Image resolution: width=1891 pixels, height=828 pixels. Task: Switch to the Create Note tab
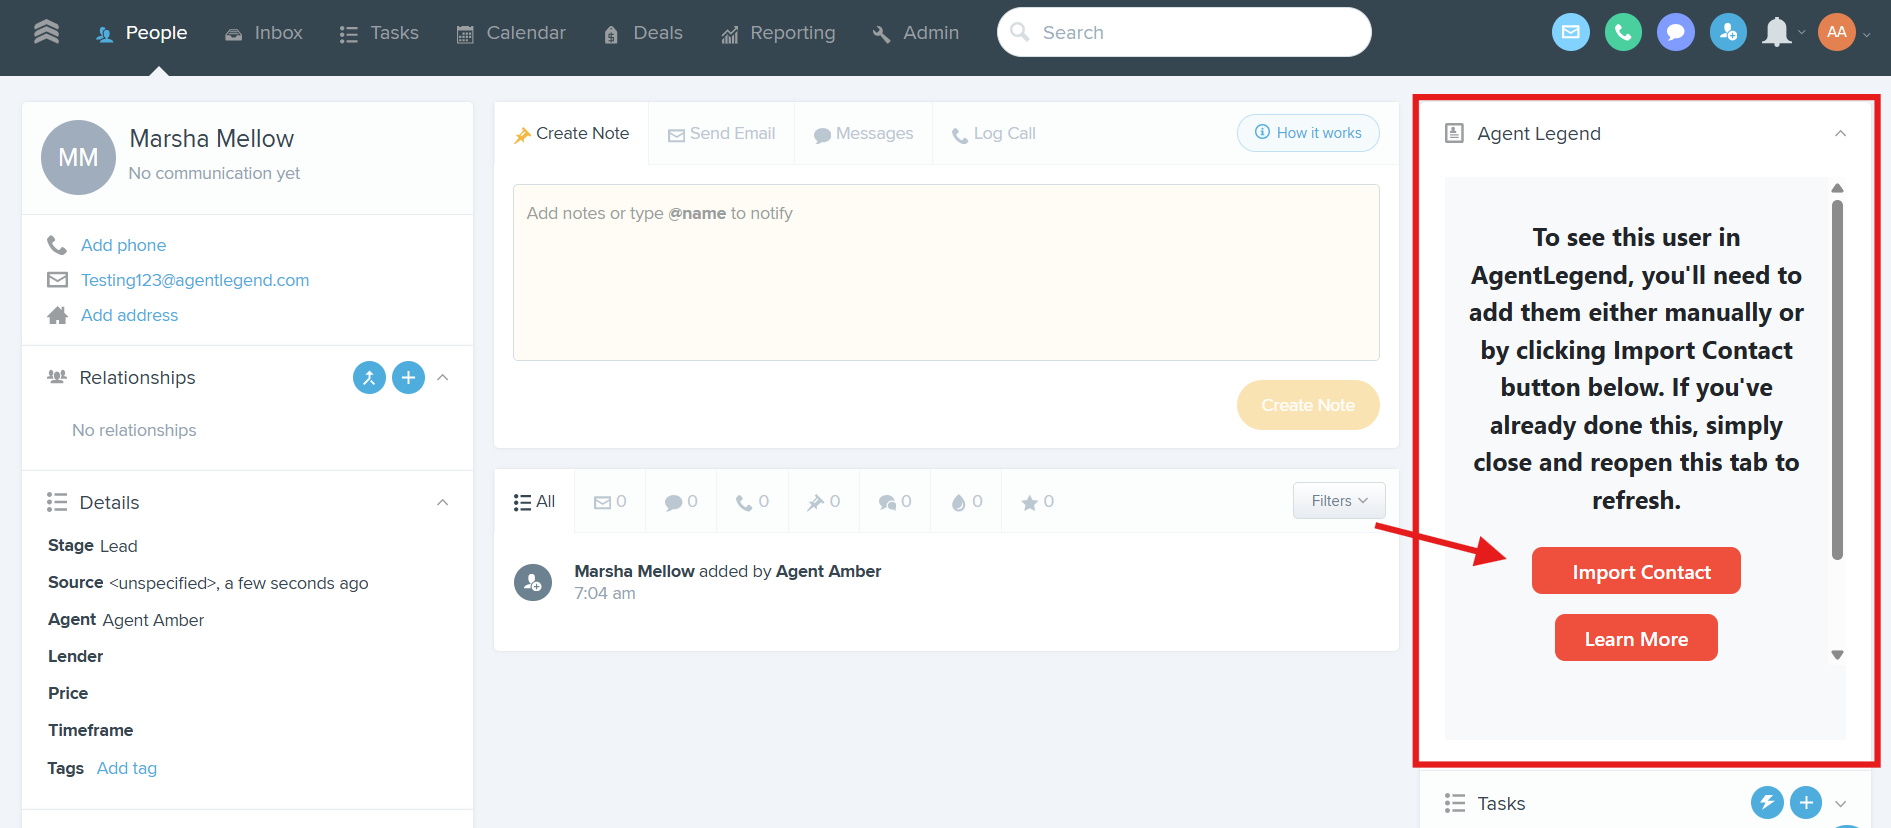tap(571, 133)
